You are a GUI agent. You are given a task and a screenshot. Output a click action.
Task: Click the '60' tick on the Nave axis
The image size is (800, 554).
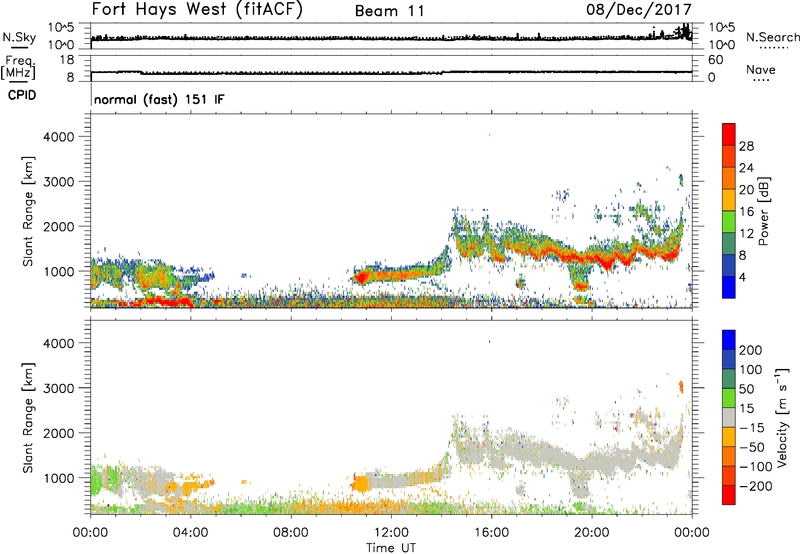(715, 60)
